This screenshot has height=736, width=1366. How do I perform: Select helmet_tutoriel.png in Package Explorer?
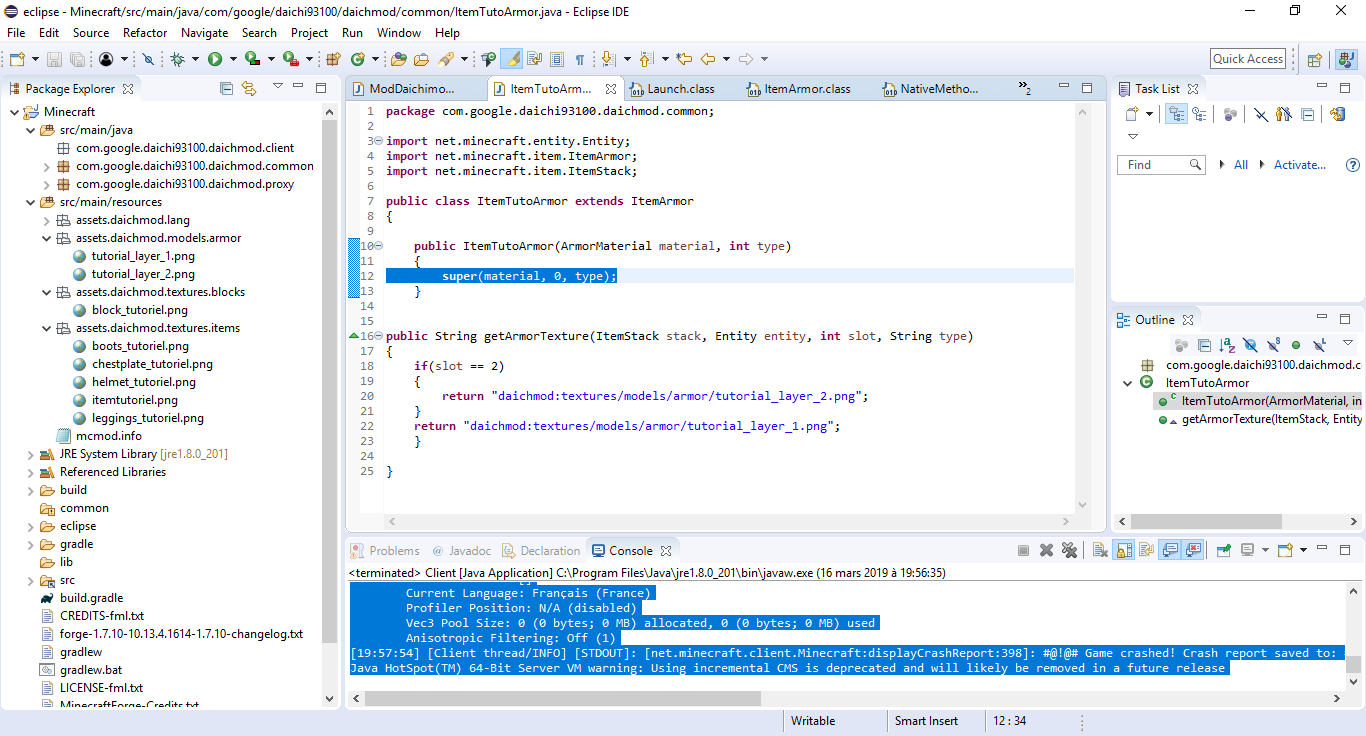[x=143, y=382]
